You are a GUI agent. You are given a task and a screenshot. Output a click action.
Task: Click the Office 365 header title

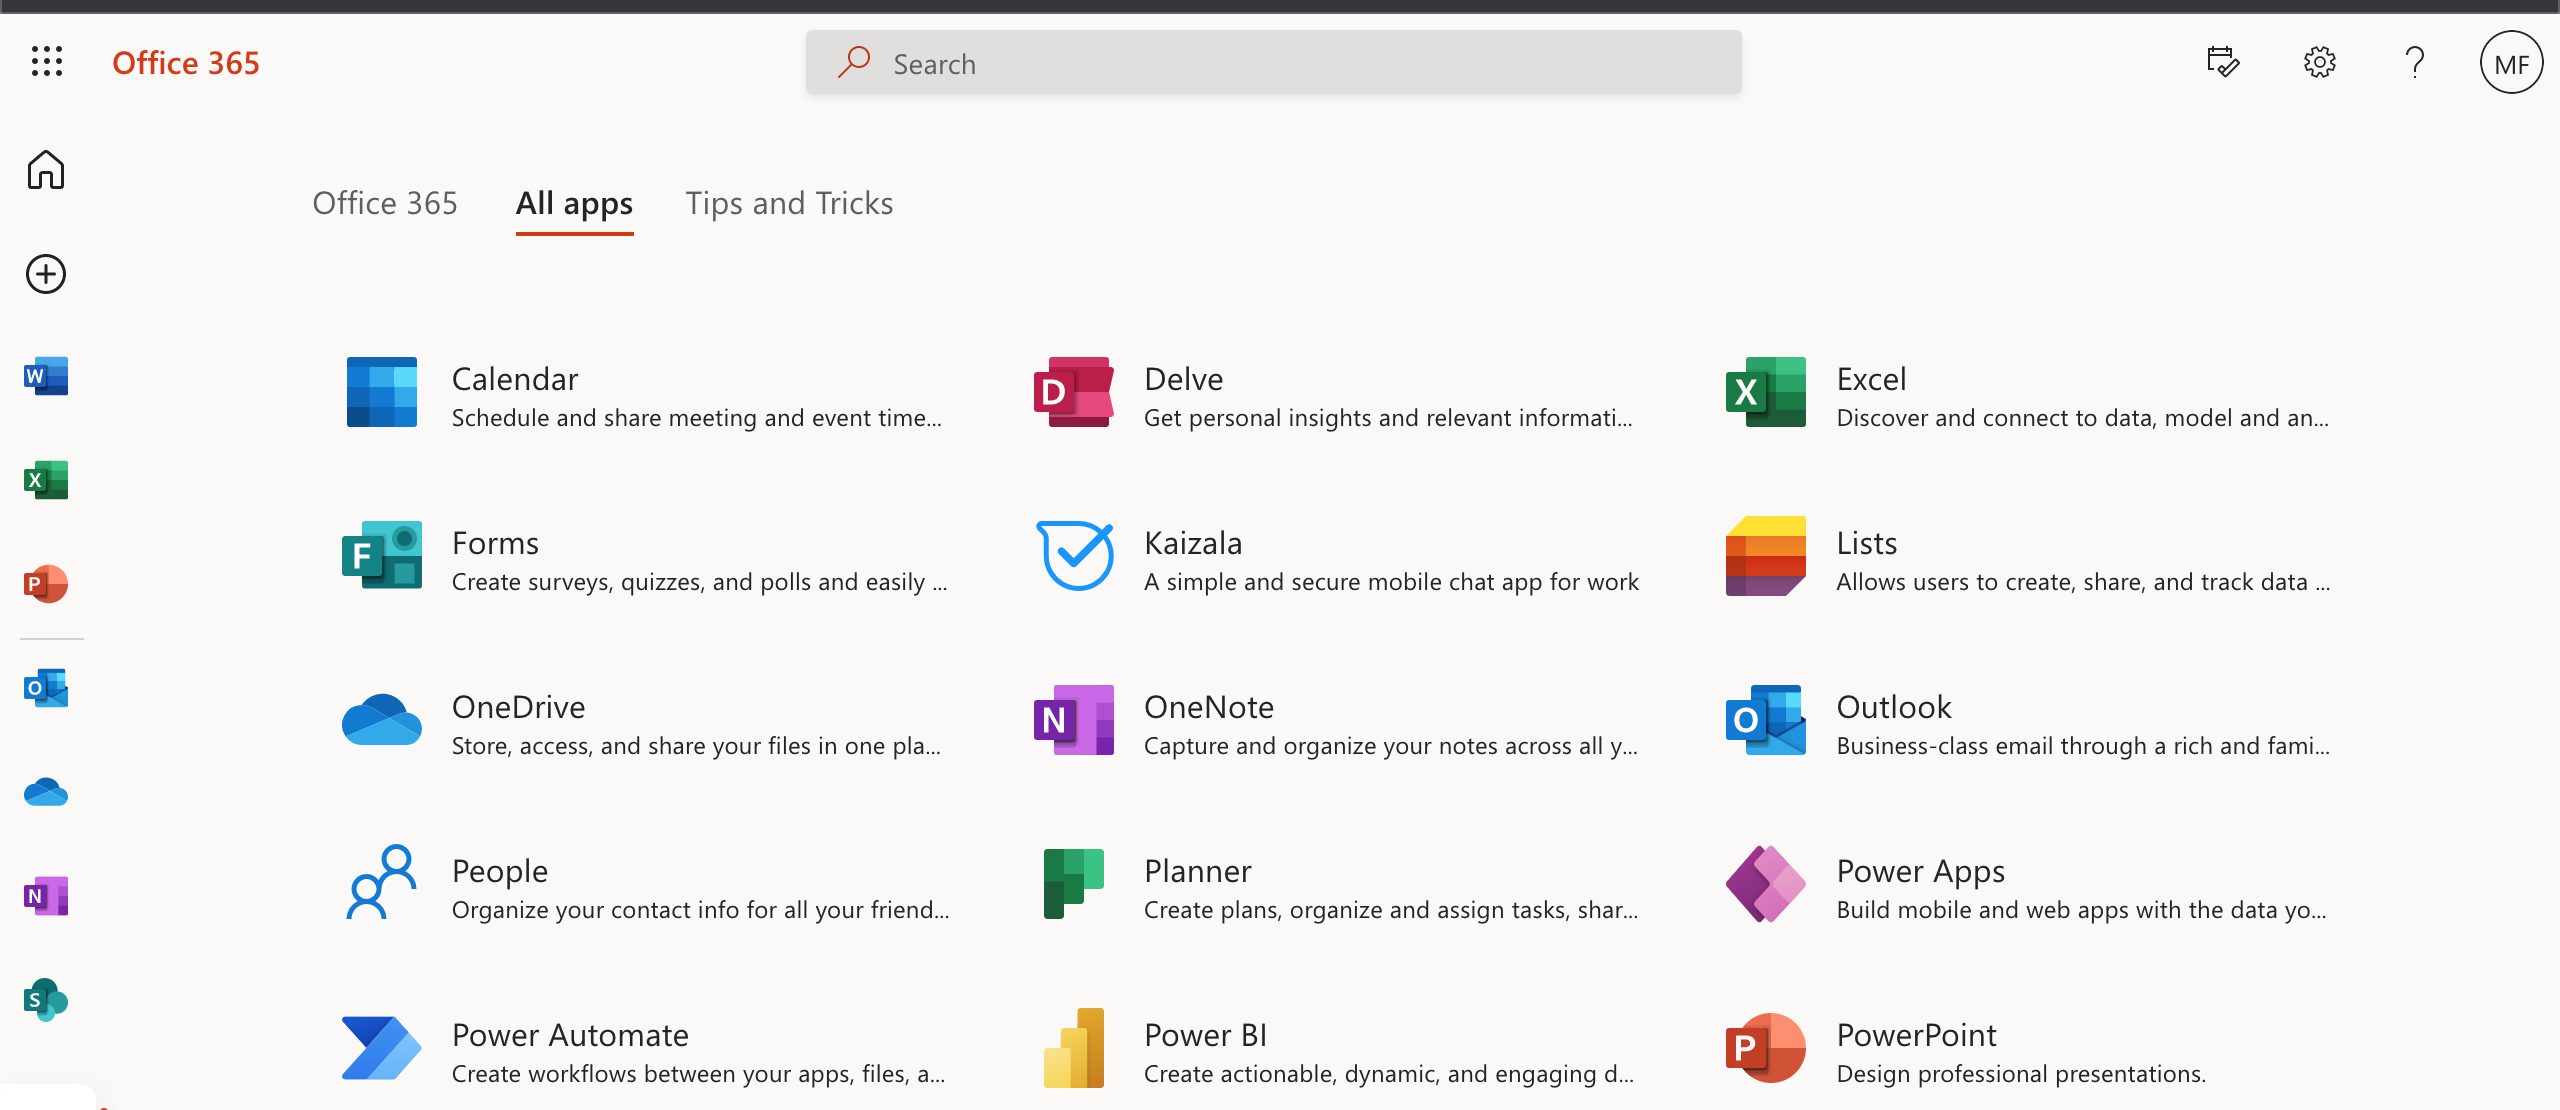pyautogui.click(x=186, y=63)
